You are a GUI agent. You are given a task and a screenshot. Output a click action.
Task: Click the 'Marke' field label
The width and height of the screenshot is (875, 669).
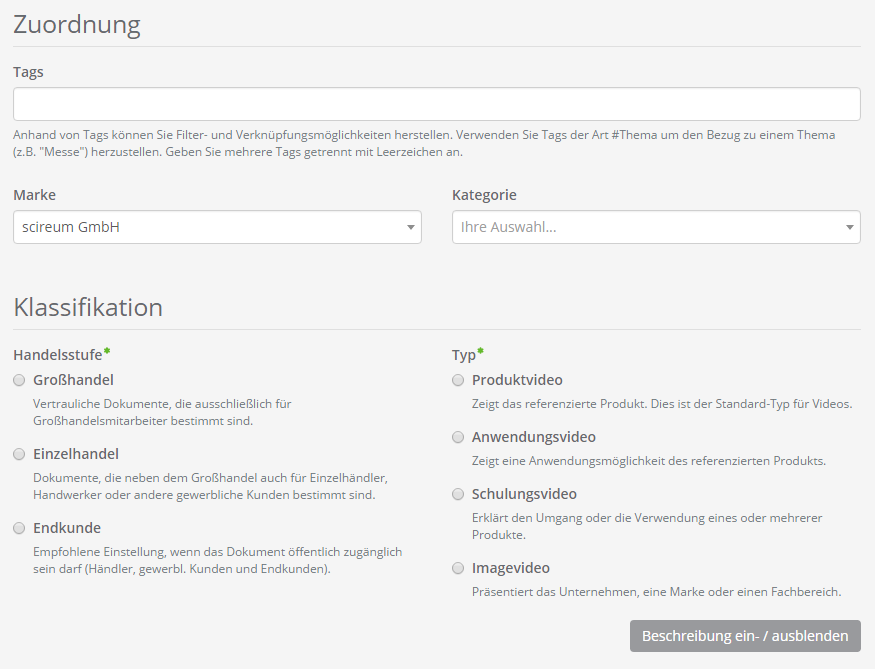click(x=34, y=195)
